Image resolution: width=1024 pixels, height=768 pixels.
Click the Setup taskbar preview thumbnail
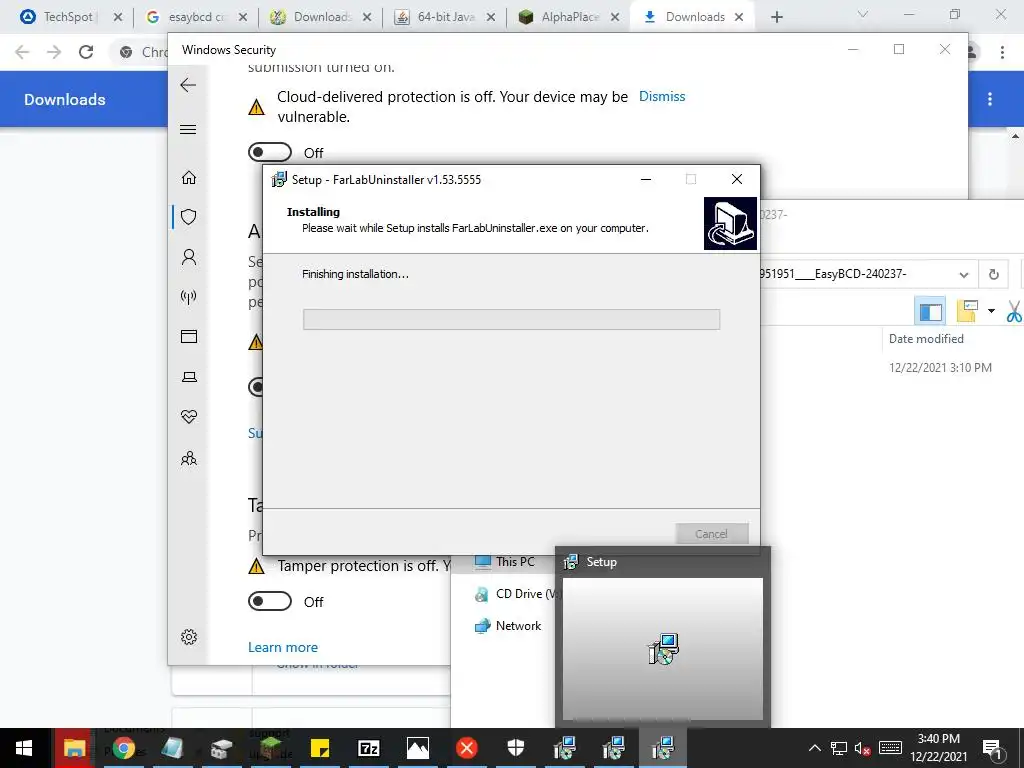[x=663, y=648]
